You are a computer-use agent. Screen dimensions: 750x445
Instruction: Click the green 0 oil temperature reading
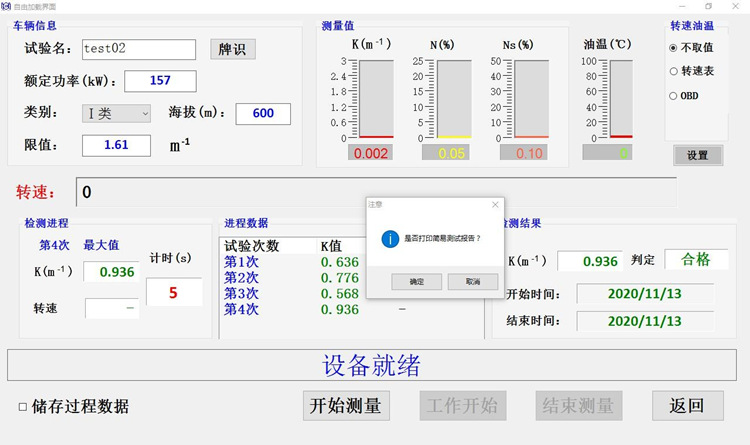(607, 153)
